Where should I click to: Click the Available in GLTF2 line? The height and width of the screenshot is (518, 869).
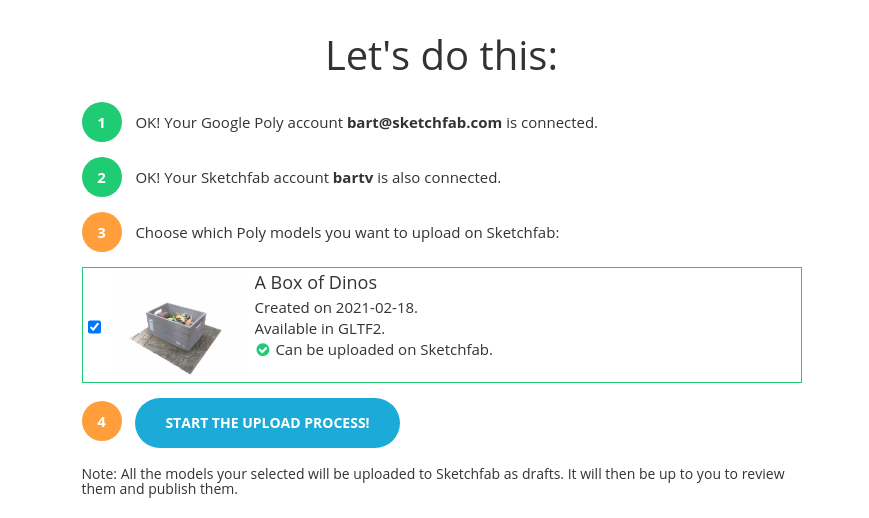click(x=319, y=329)
